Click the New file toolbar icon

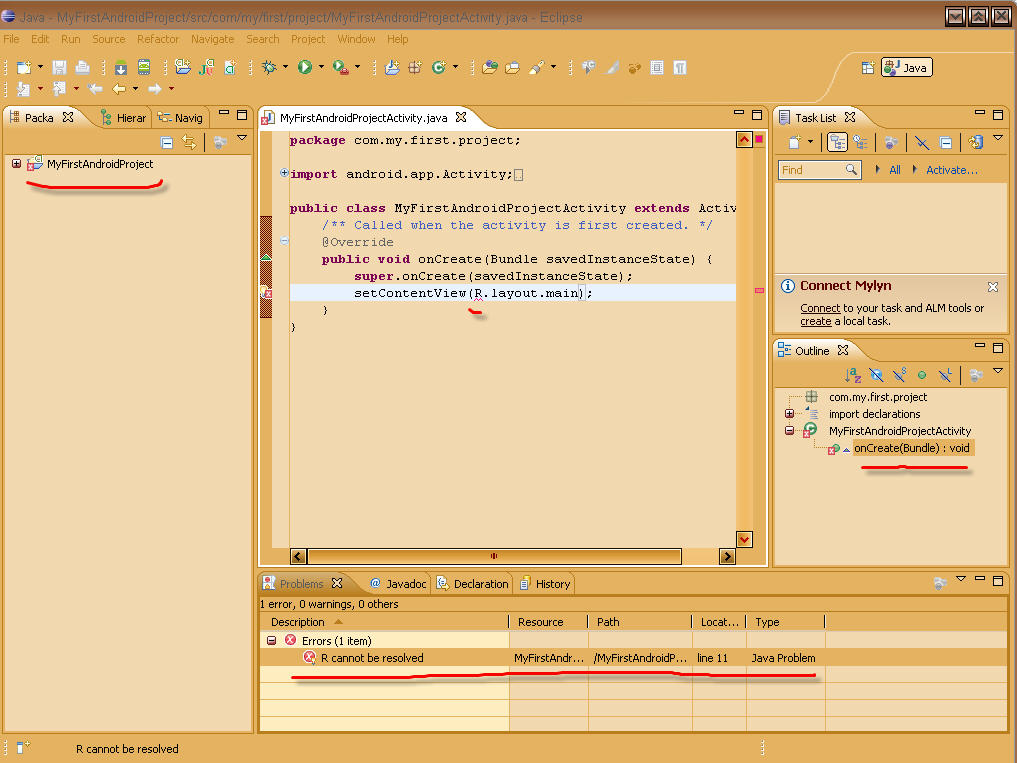[24, 67]
